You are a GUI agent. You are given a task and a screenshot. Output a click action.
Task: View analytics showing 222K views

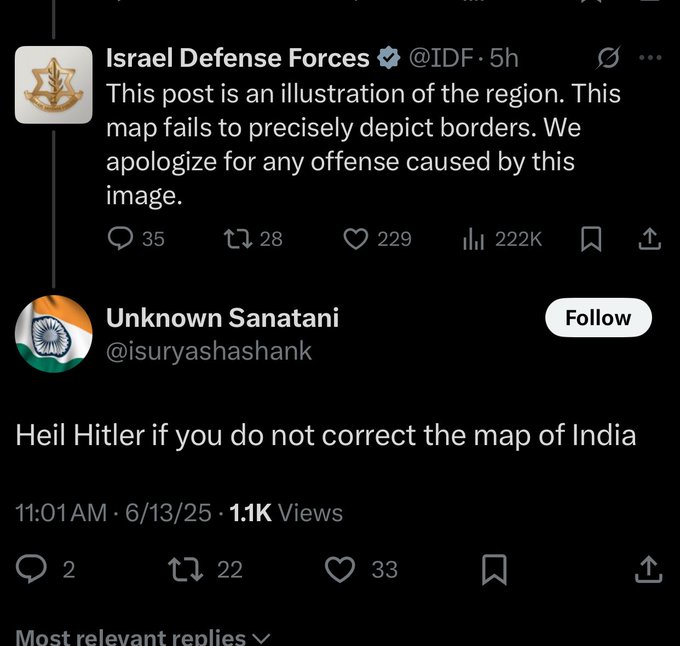[x=502, y=239]
